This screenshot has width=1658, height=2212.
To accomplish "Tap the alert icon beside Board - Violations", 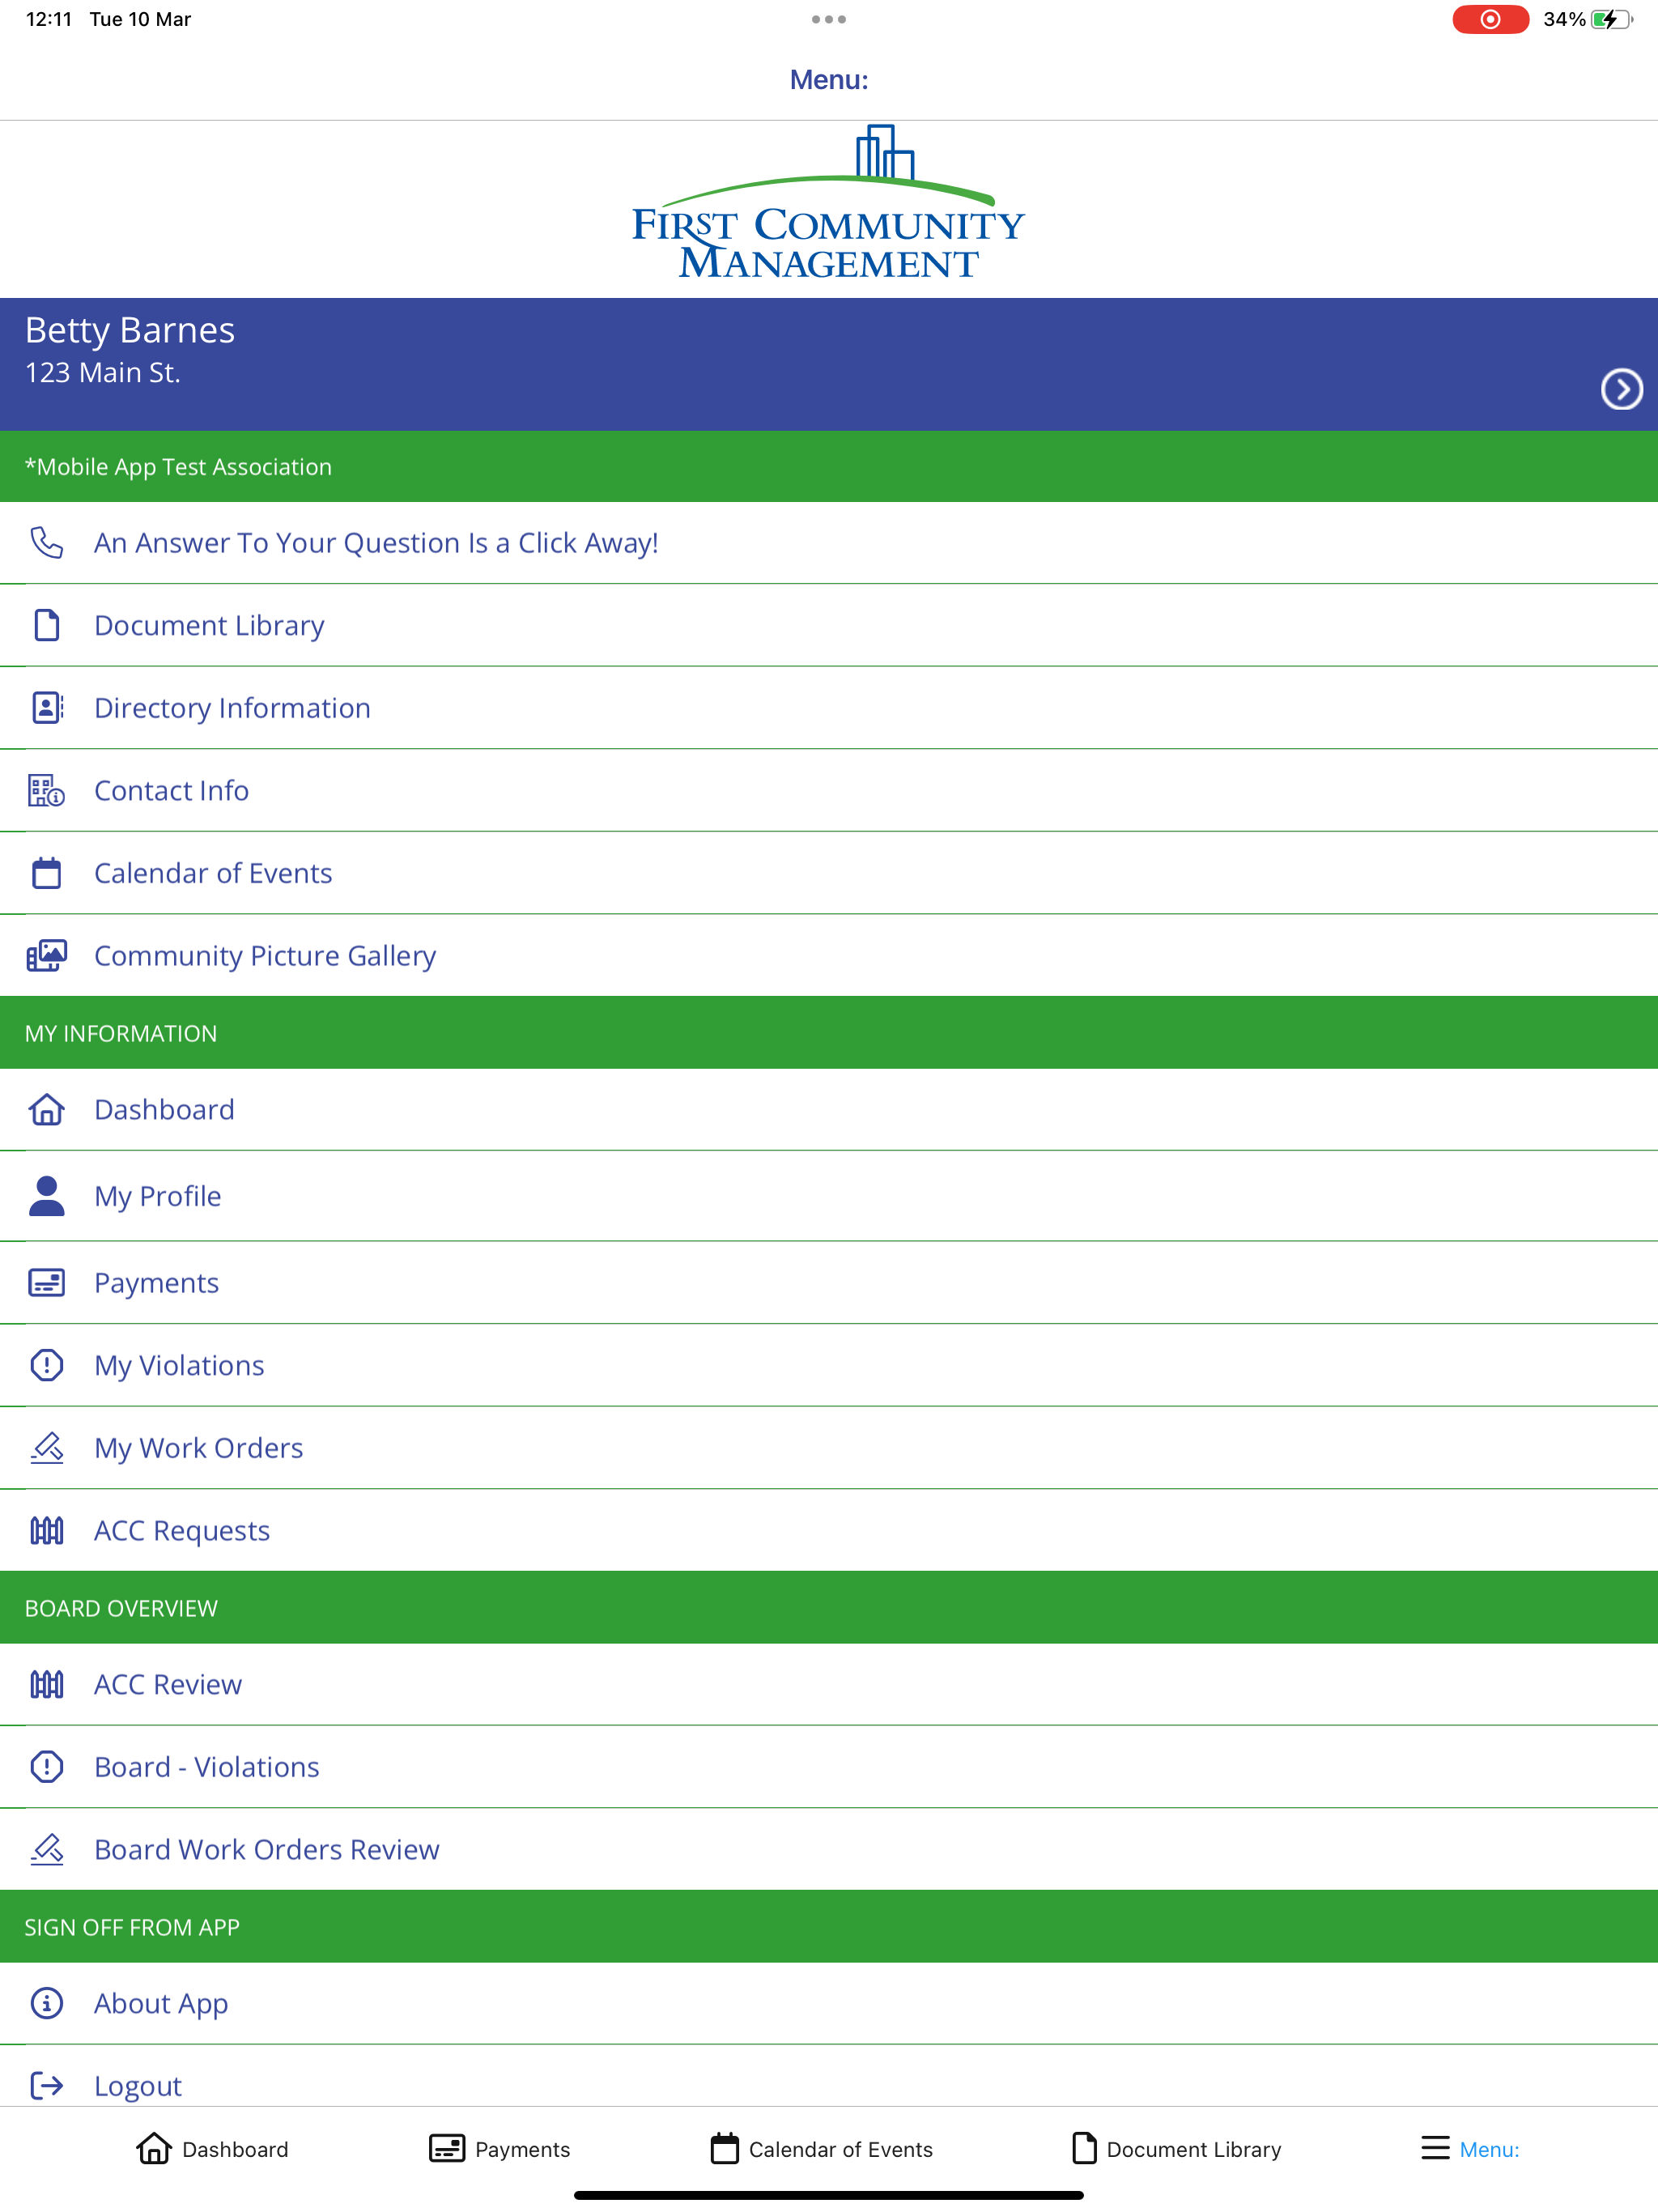I will [46, 1767].
